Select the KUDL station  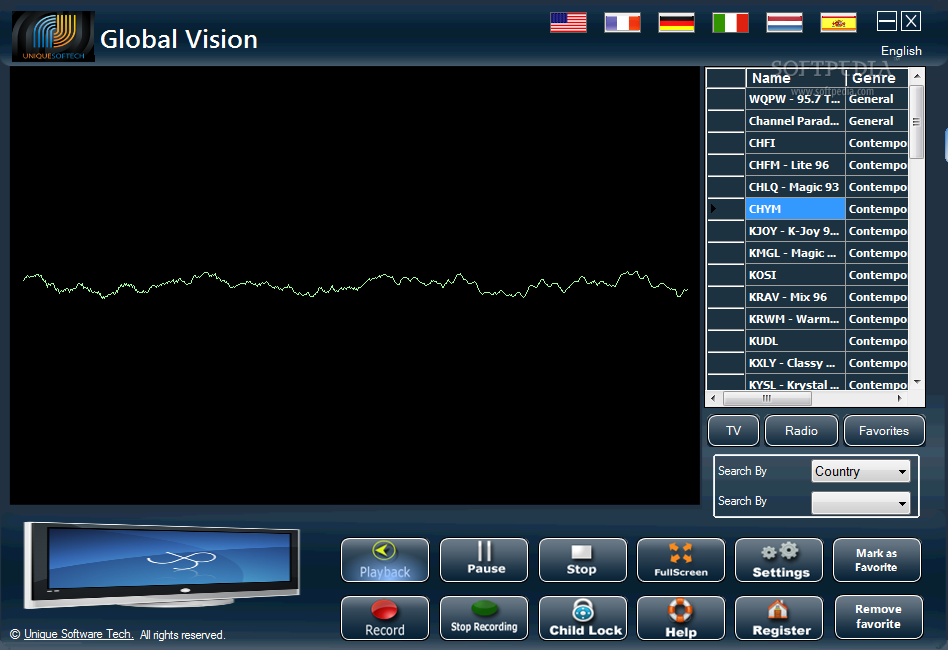coord(795,341)
